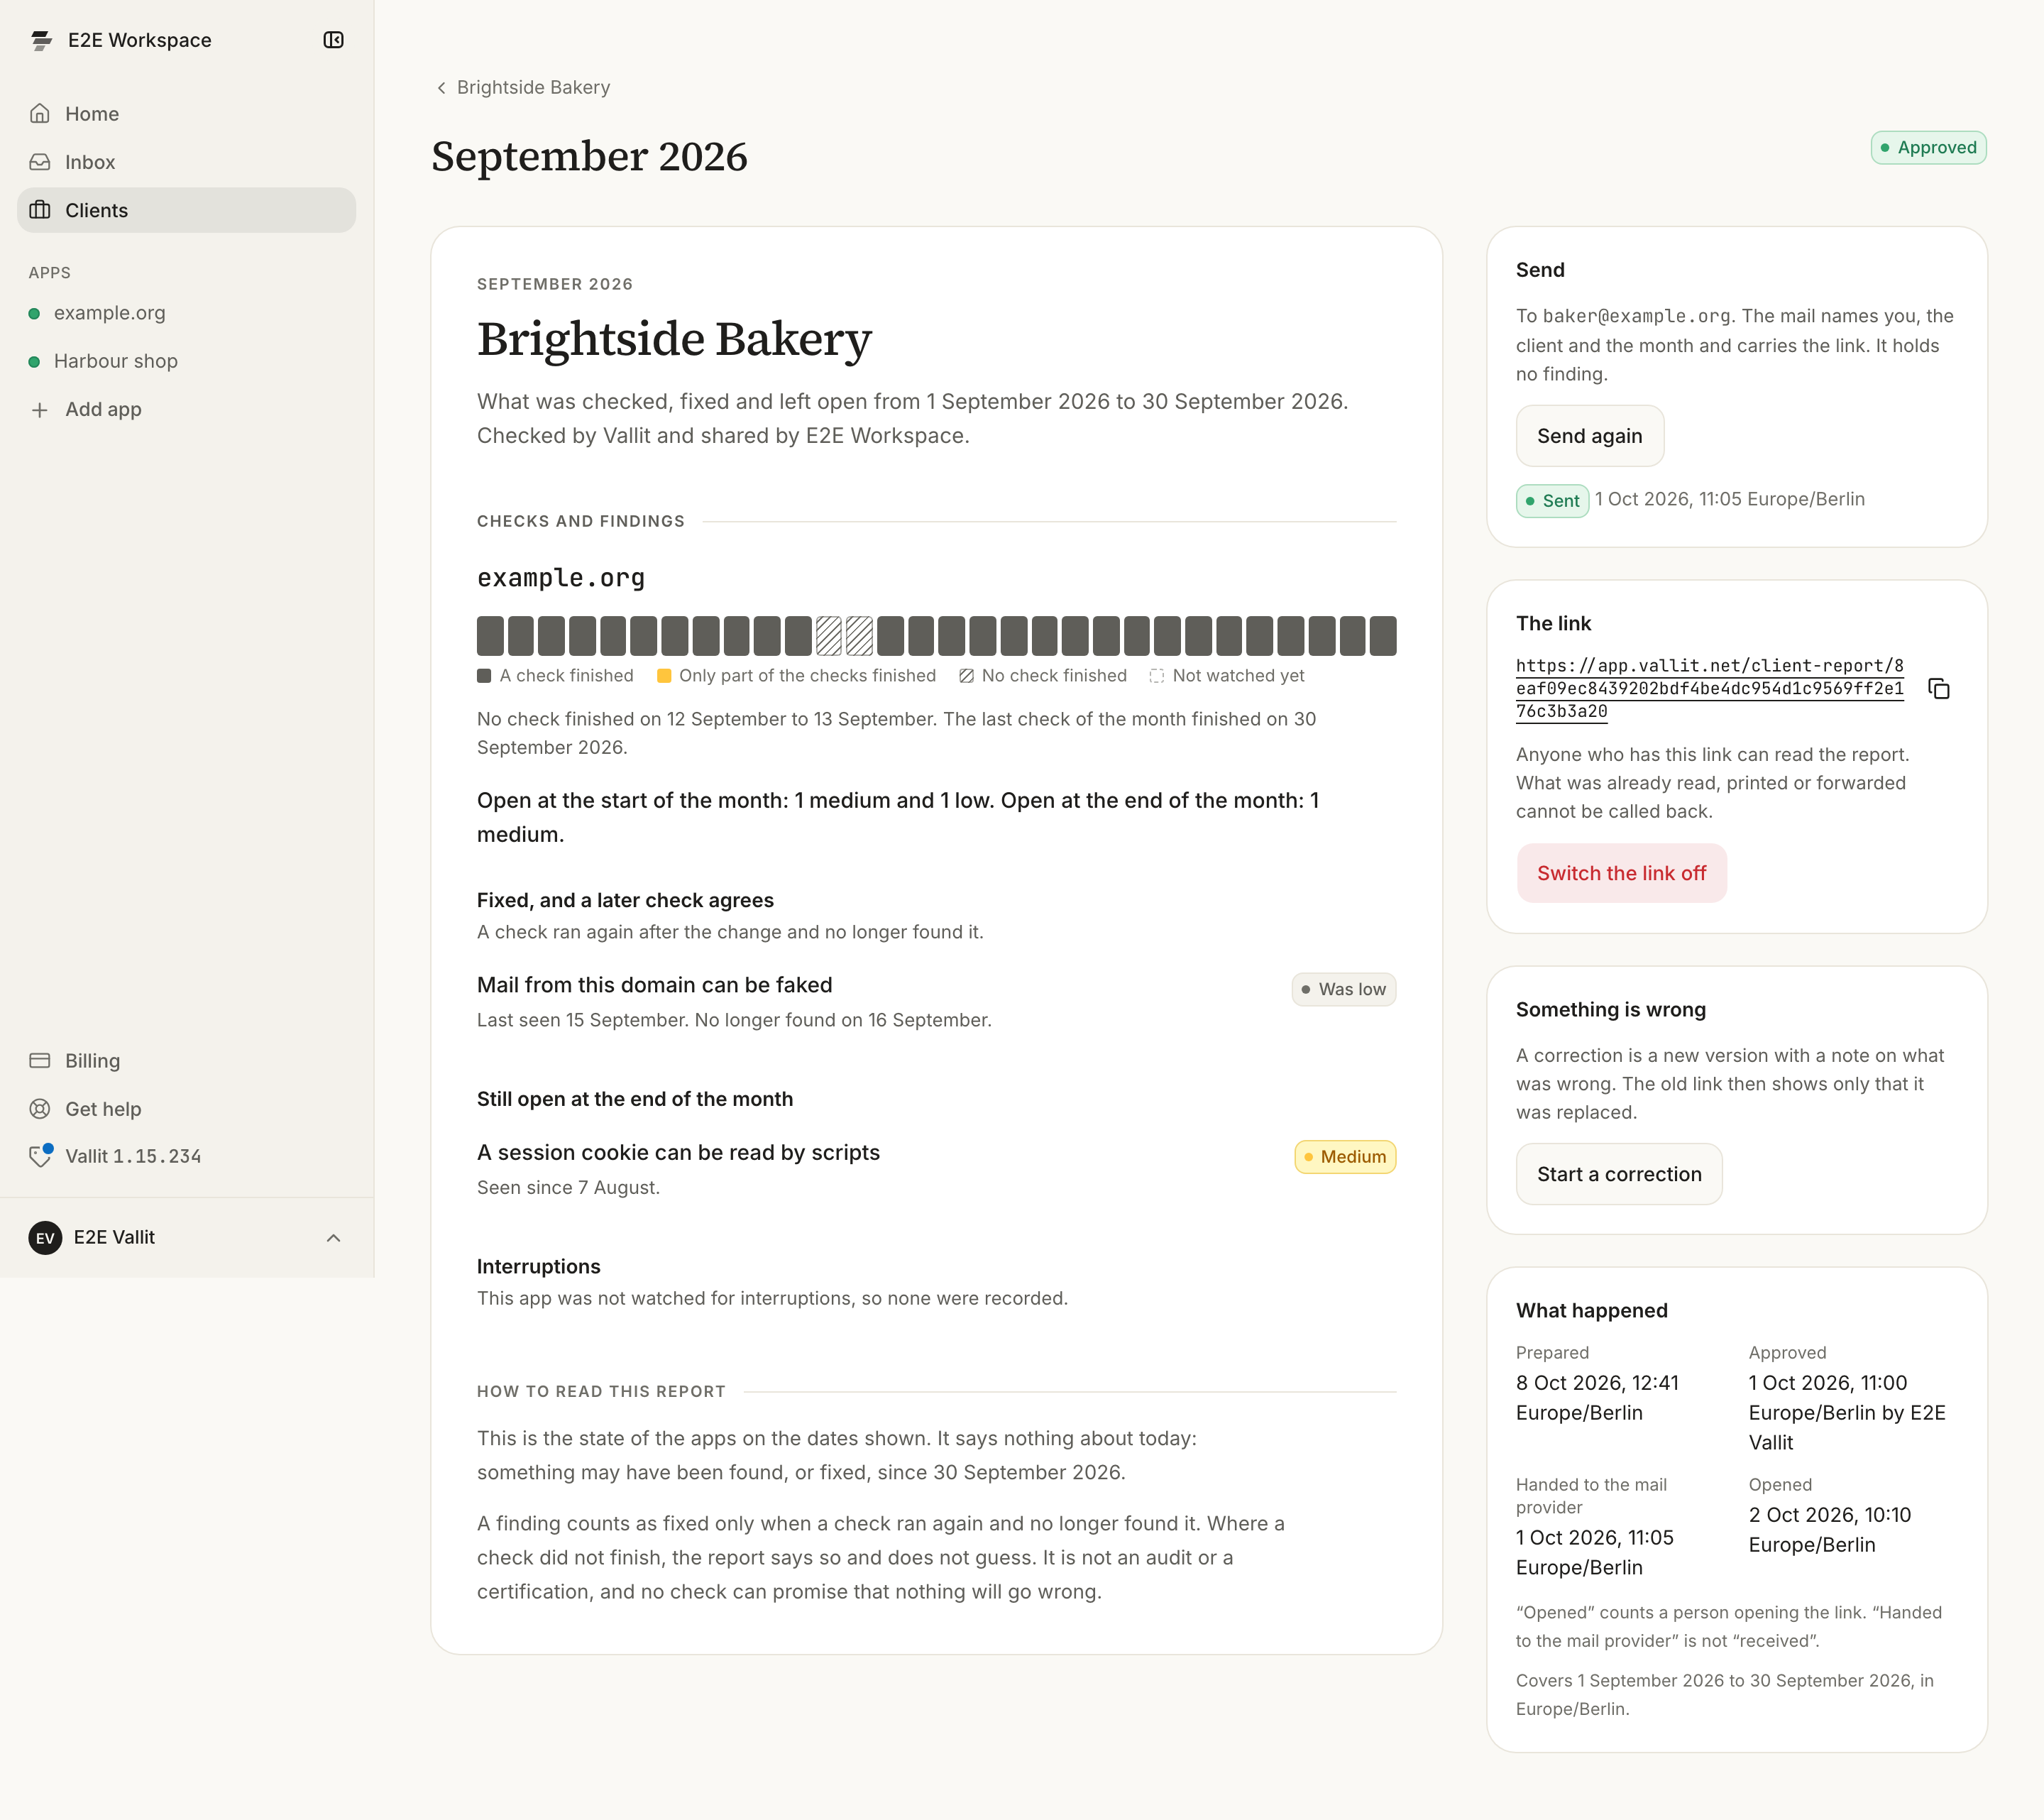Viewport: 2044px width, 1820px height.
Task: Click the green dot beside Harbour shop
Action: (x=34, y=362)
